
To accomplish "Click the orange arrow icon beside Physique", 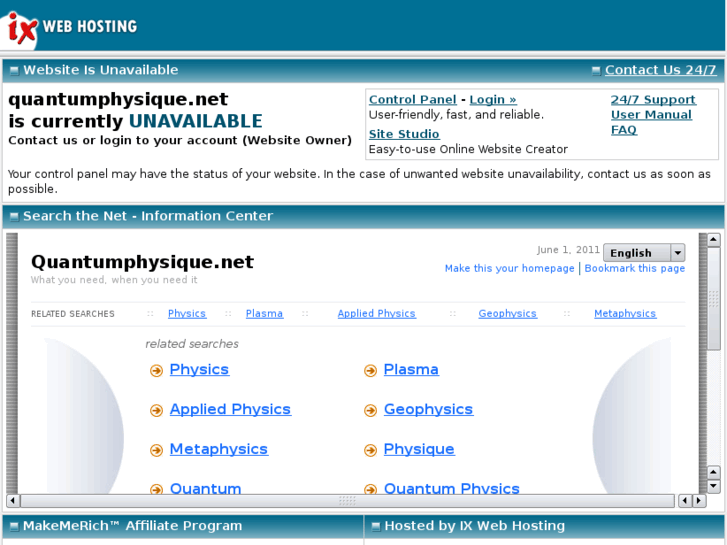I will click(370, 450).
